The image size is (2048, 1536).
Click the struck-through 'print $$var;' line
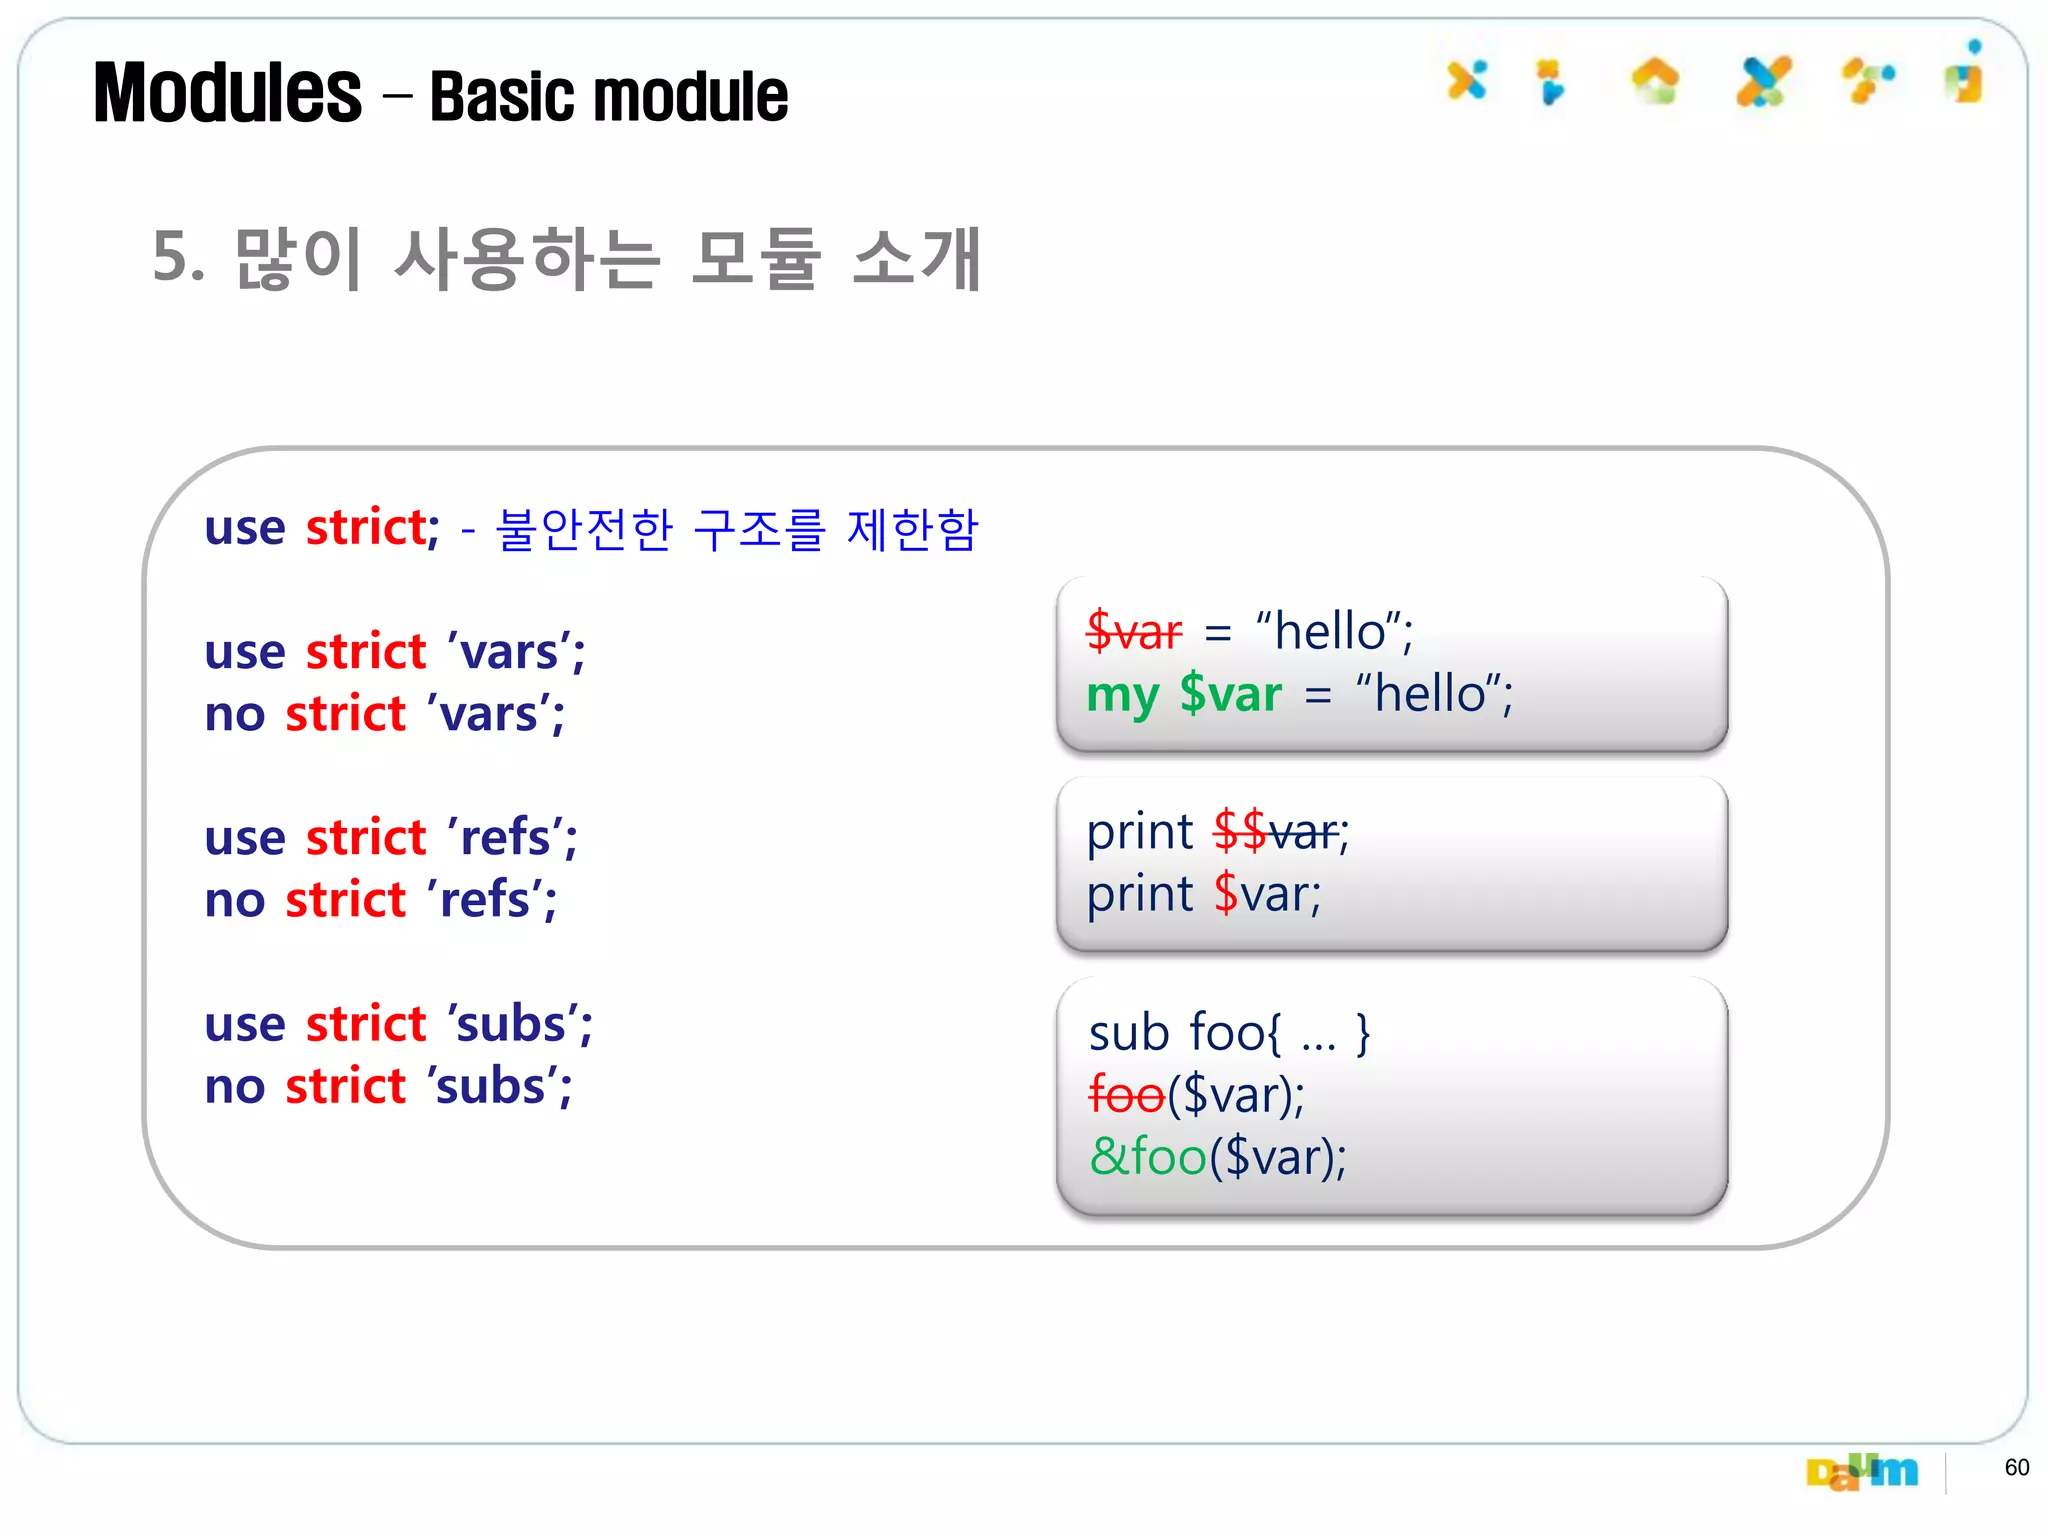click(1218, 832)
